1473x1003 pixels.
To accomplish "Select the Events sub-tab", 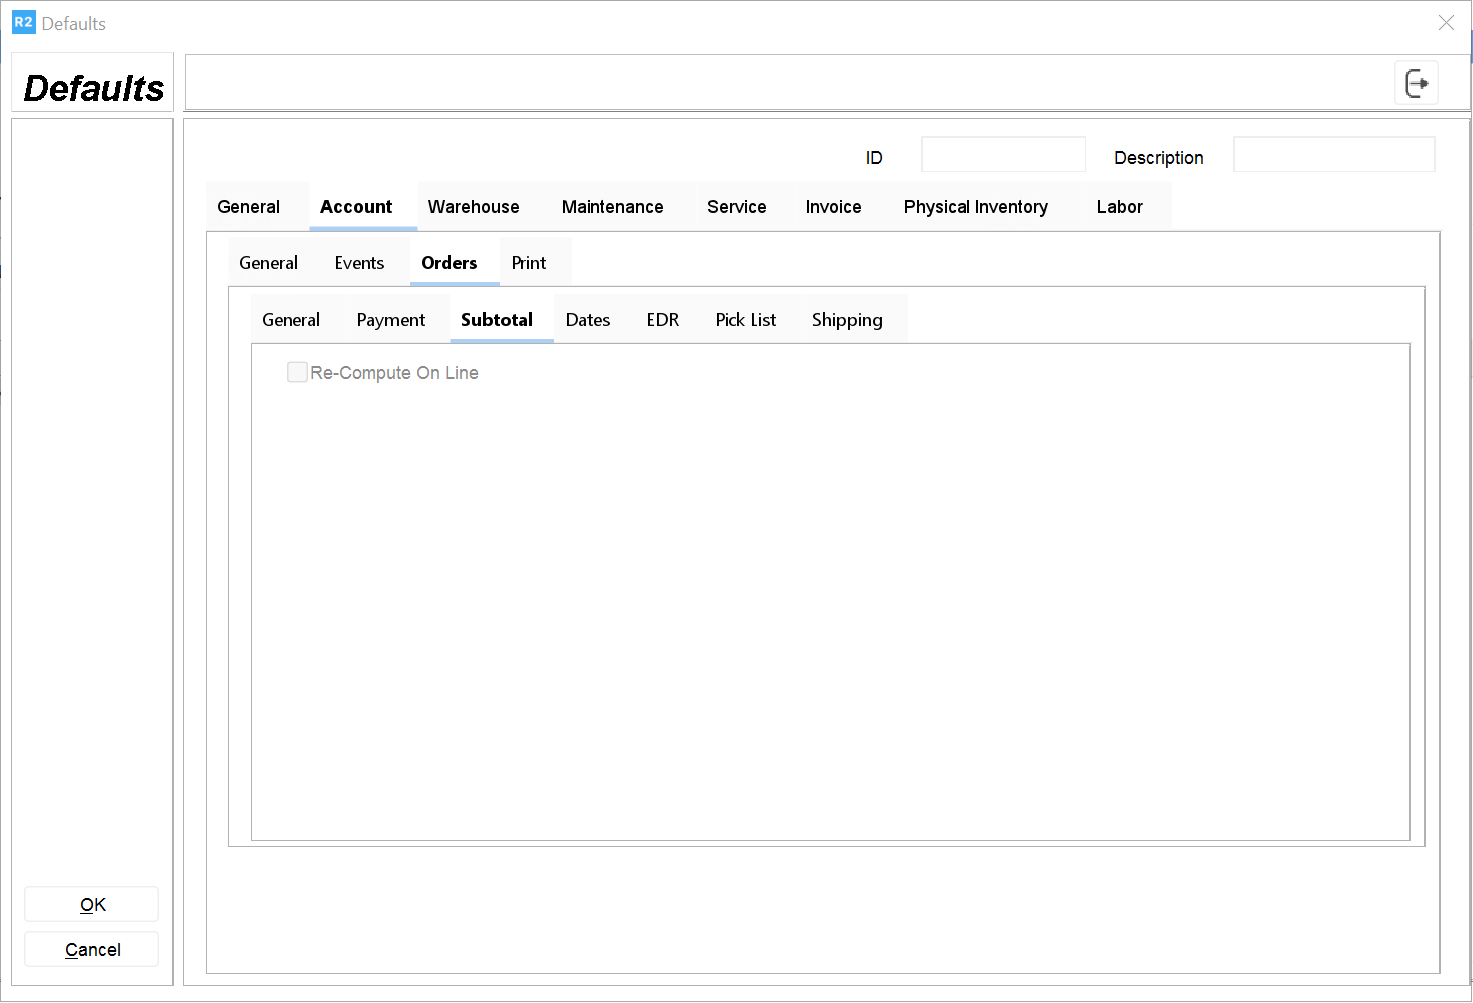I will tap(359, 263).
